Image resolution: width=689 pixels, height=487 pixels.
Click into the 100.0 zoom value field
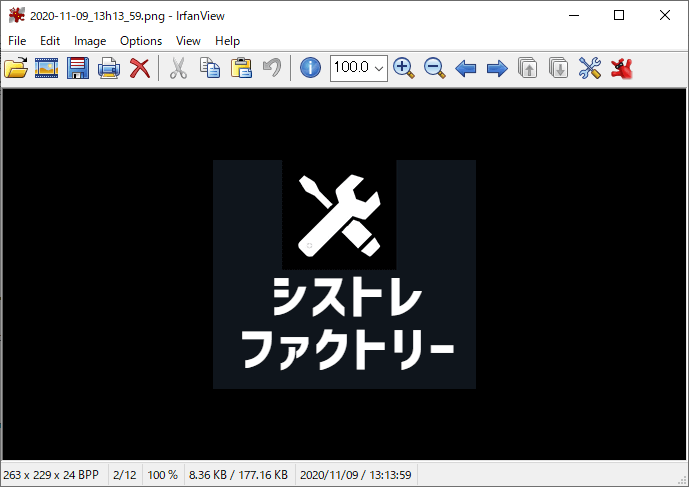pos(352,68)
